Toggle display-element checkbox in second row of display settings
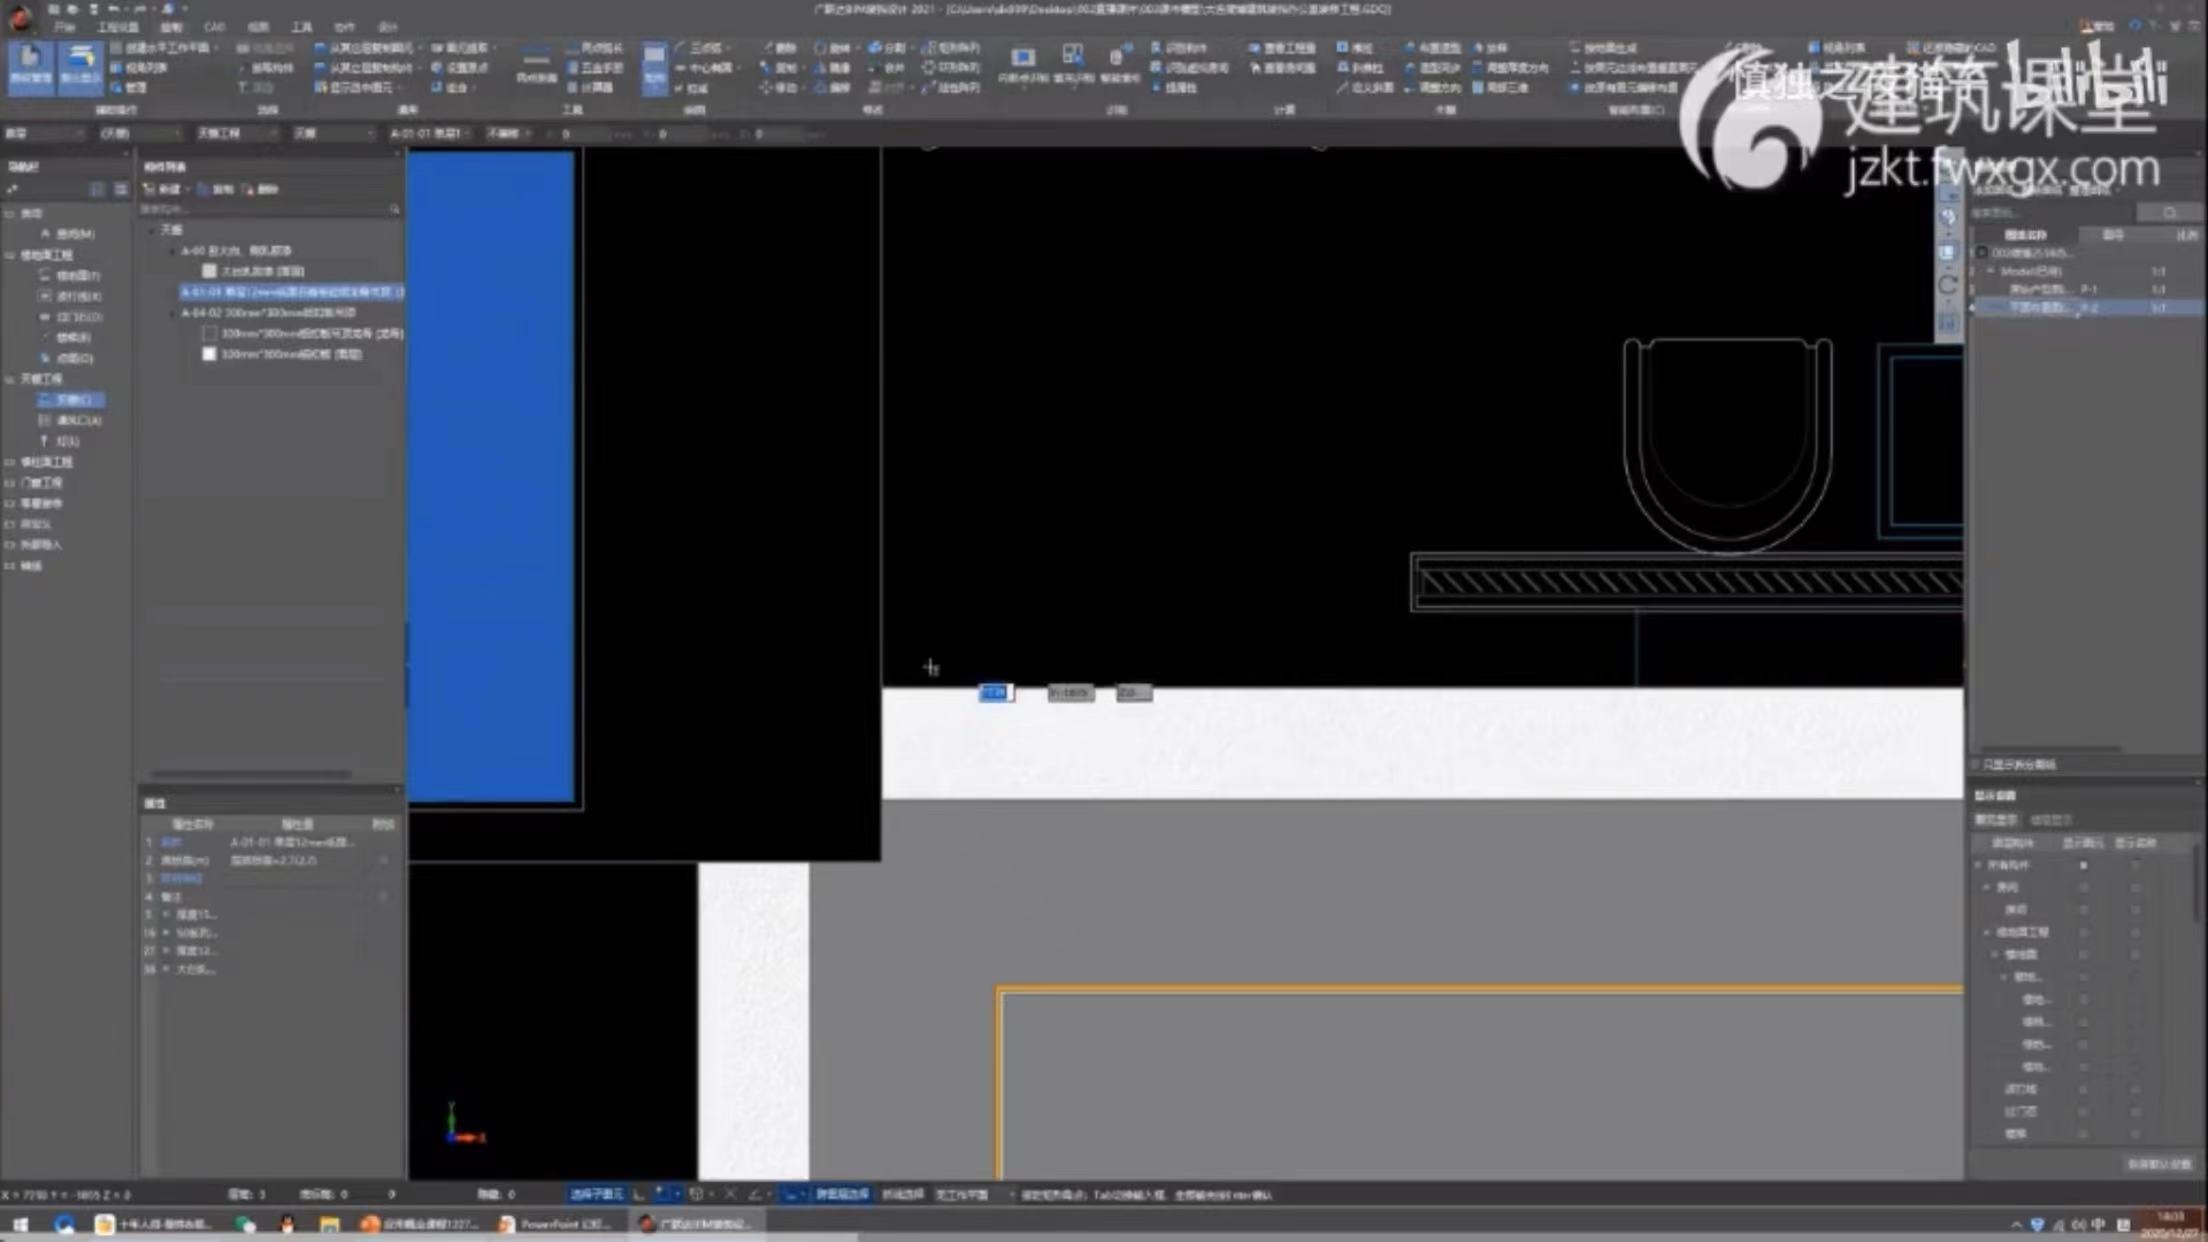2208x1242 pixels. tap(2083, 888)
